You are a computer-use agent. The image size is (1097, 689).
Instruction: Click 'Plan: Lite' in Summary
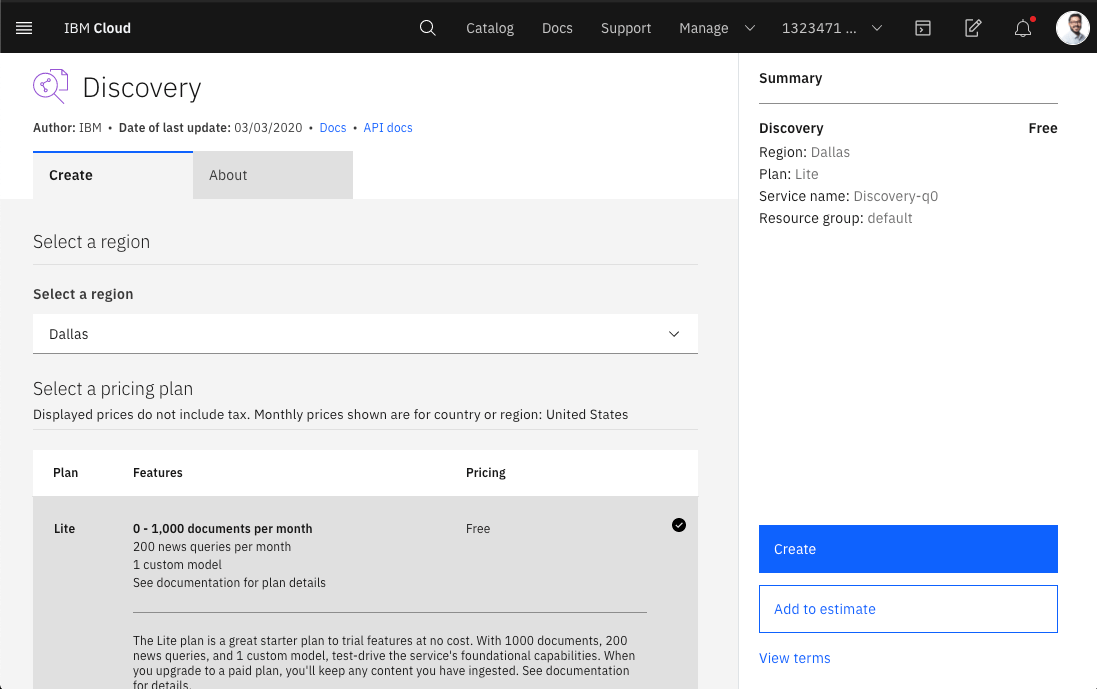(x=788, y=174)
